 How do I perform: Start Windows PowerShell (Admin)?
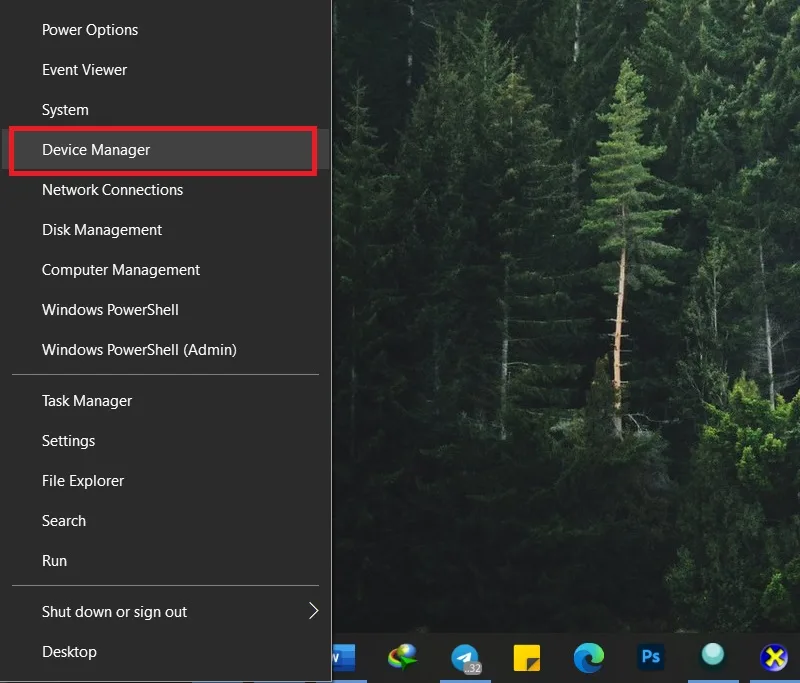(x=166, y=350)
